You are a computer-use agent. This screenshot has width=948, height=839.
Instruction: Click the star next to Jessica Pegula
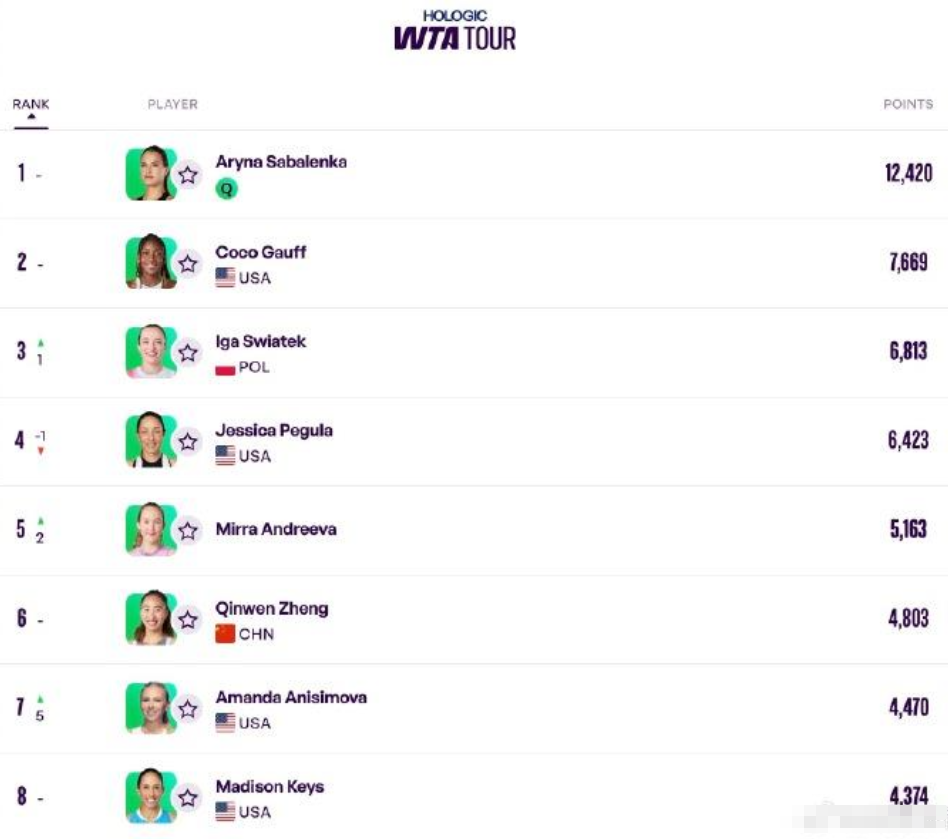click(188, 442)
